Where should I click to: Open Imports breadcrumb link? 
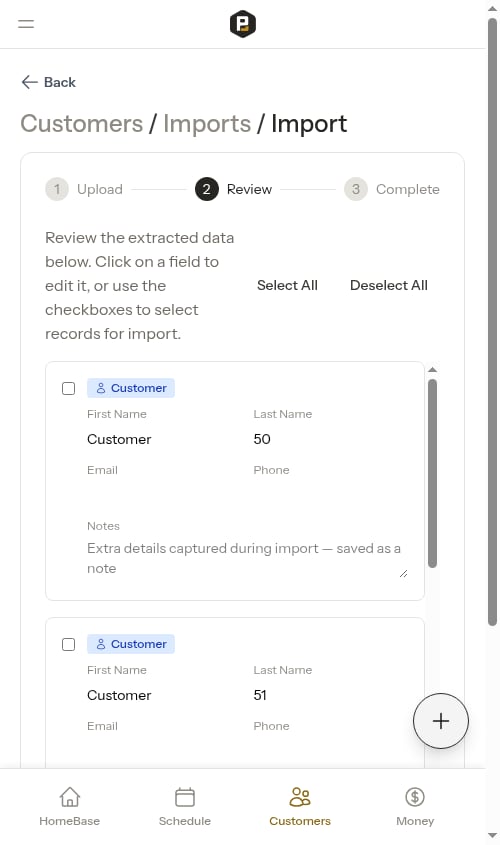tap(207, 123)
